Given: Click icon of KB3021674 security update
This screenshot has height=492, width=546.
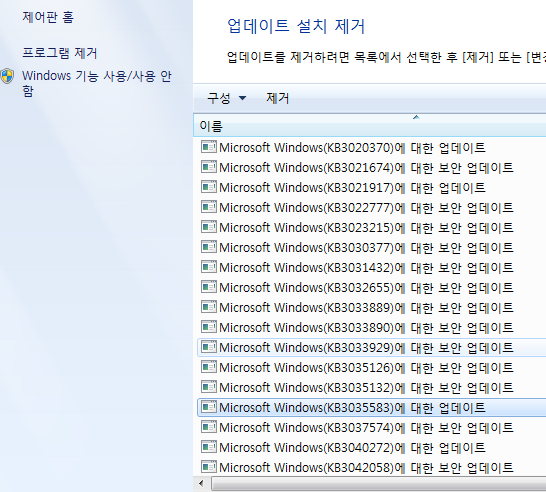Looking at the screenshot, I should tap(209, 167).
